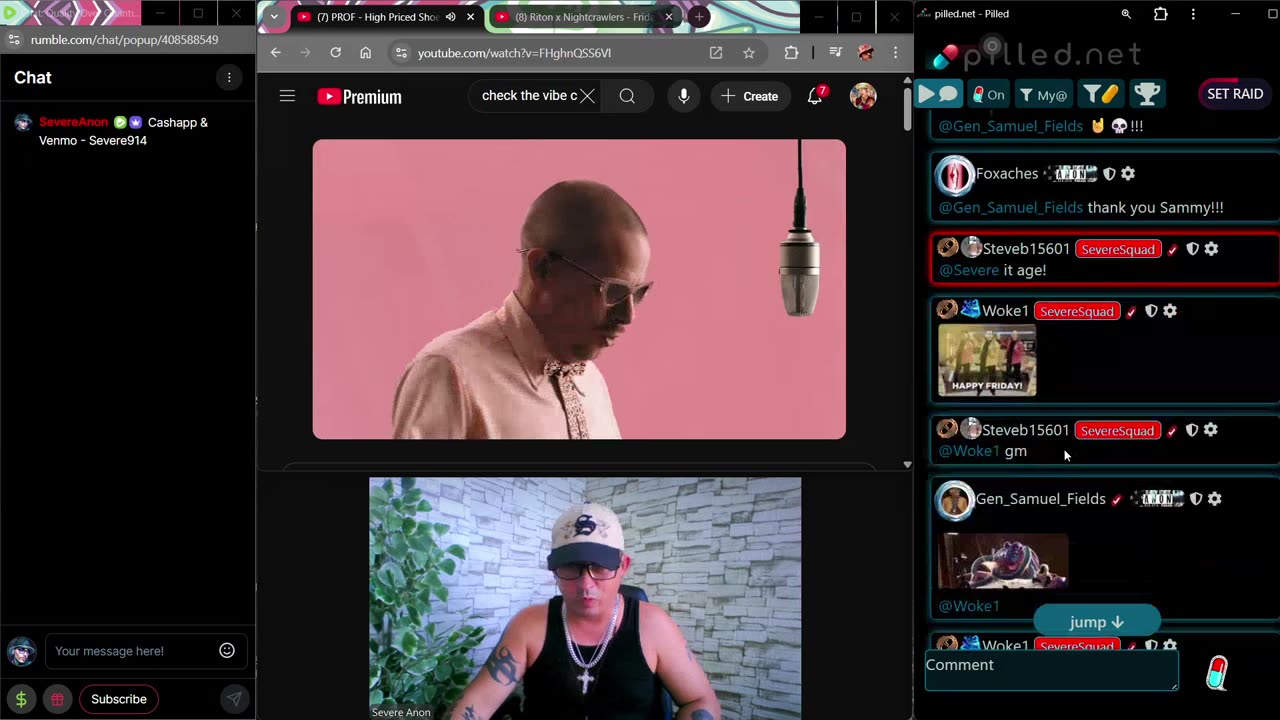Open YouTube page in app icon
This screenshot has width=1280, height=720.
click(716, 53)
